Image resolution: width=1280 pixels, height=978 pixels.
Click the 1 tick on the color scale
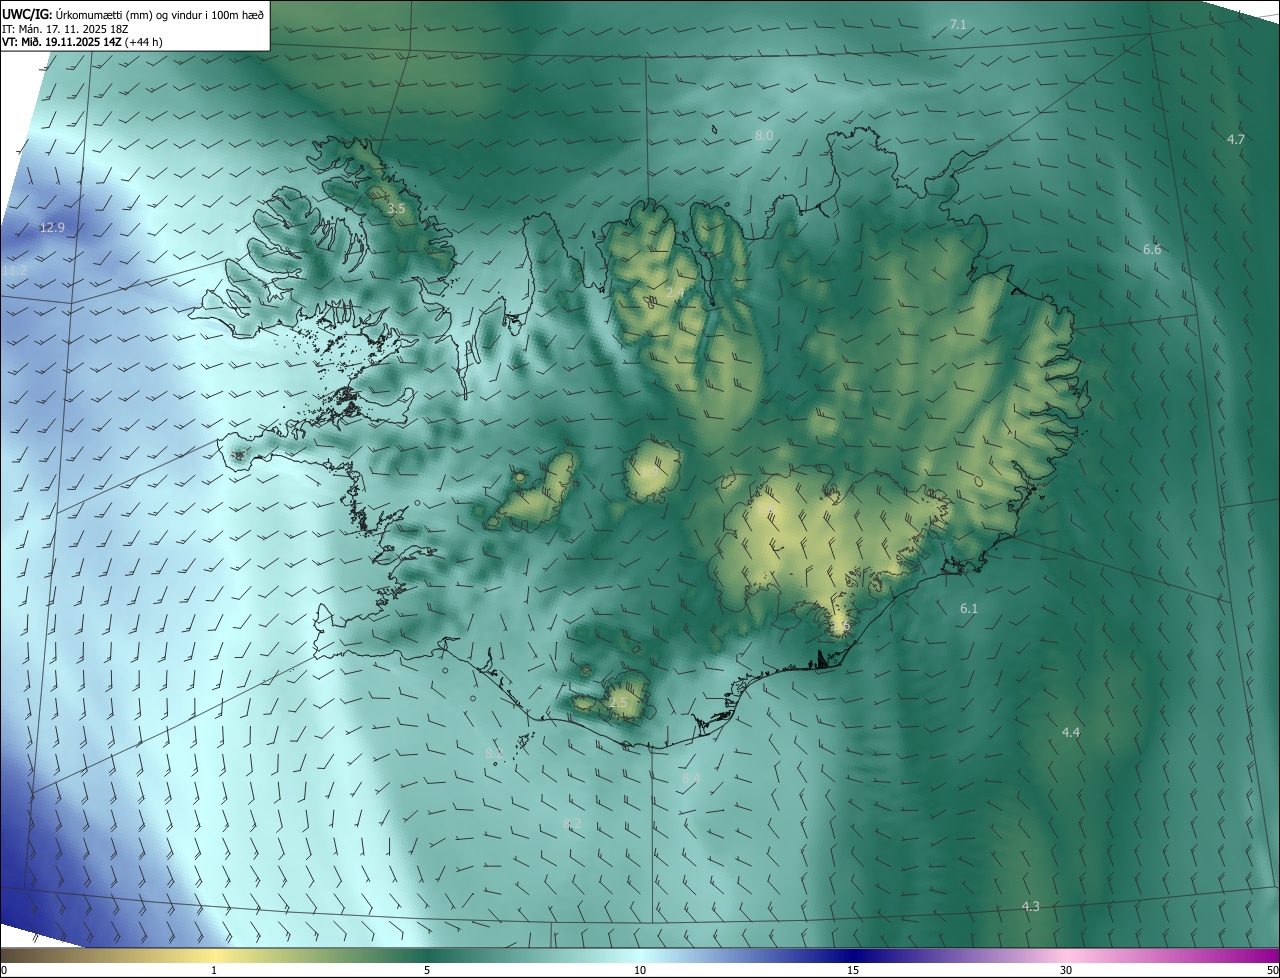pos(214,970)
